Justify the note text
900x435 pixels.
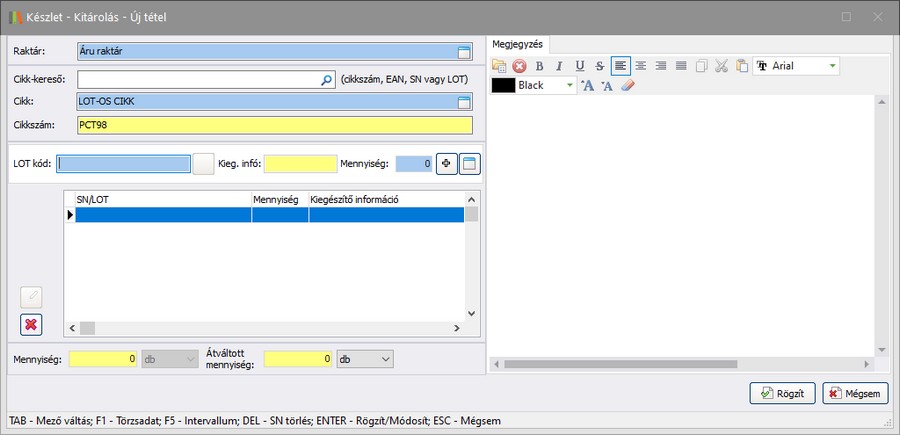(x=681, y=66)
